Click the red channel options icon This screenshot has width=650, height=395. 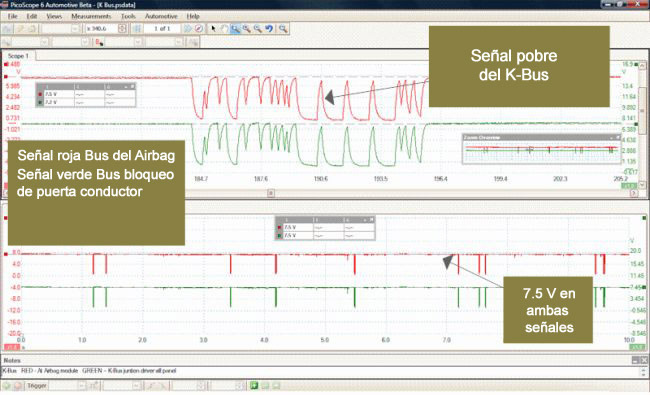pos(99,42)
